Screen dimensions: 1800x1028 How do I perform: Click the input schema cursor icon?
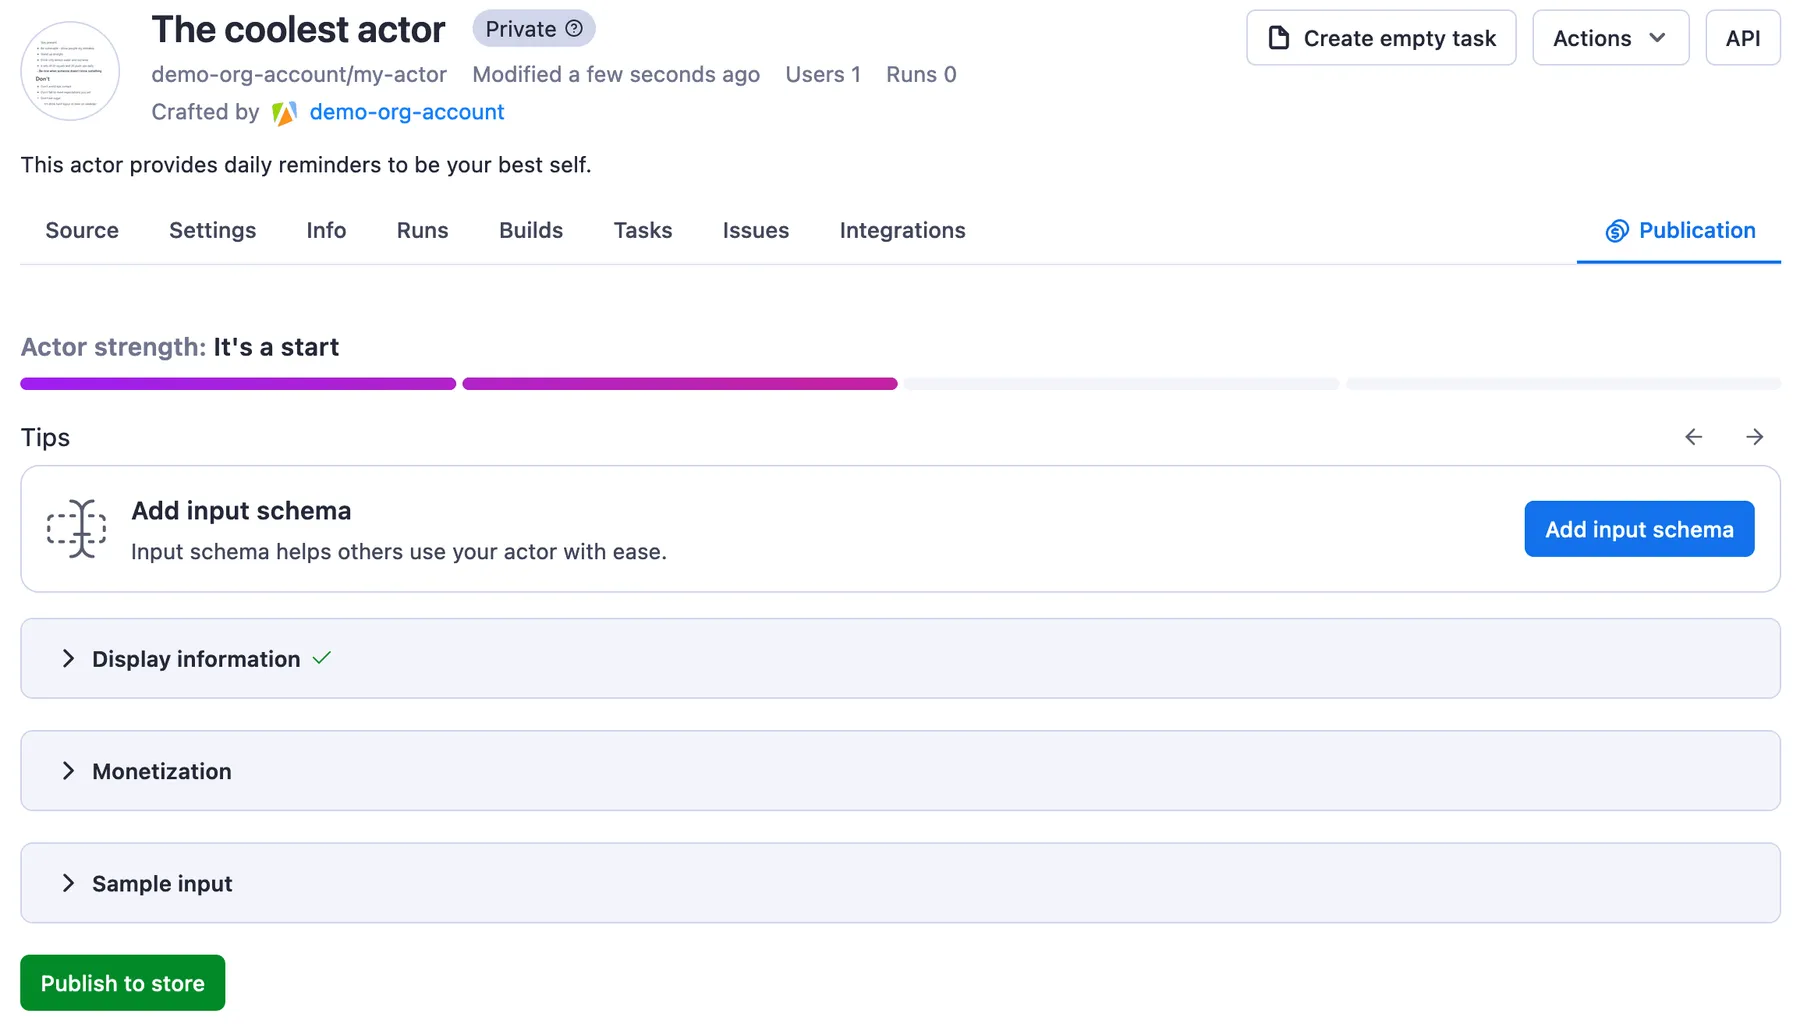coord(76,528)
